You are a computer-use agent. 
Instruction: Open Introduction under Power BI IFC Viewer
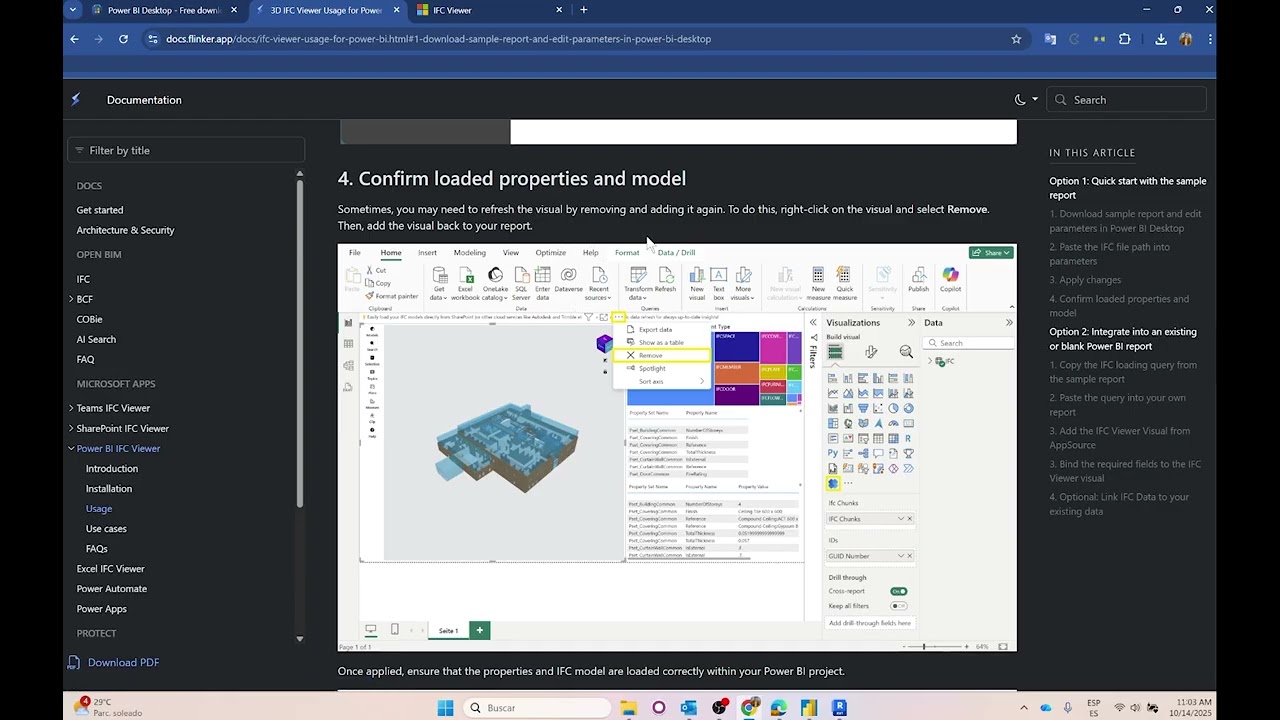(x=112, y=468)
